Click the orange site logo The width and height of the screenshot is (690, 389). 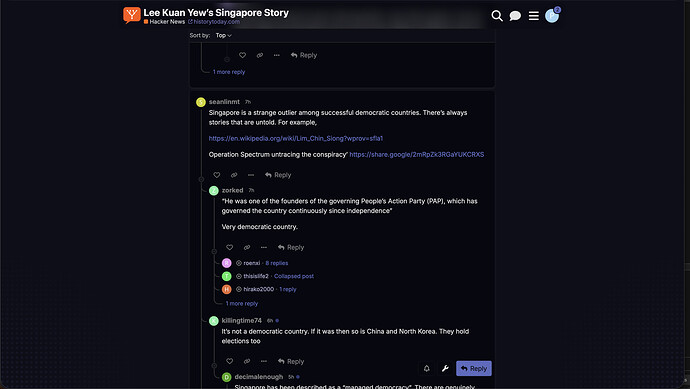point(132,15)
